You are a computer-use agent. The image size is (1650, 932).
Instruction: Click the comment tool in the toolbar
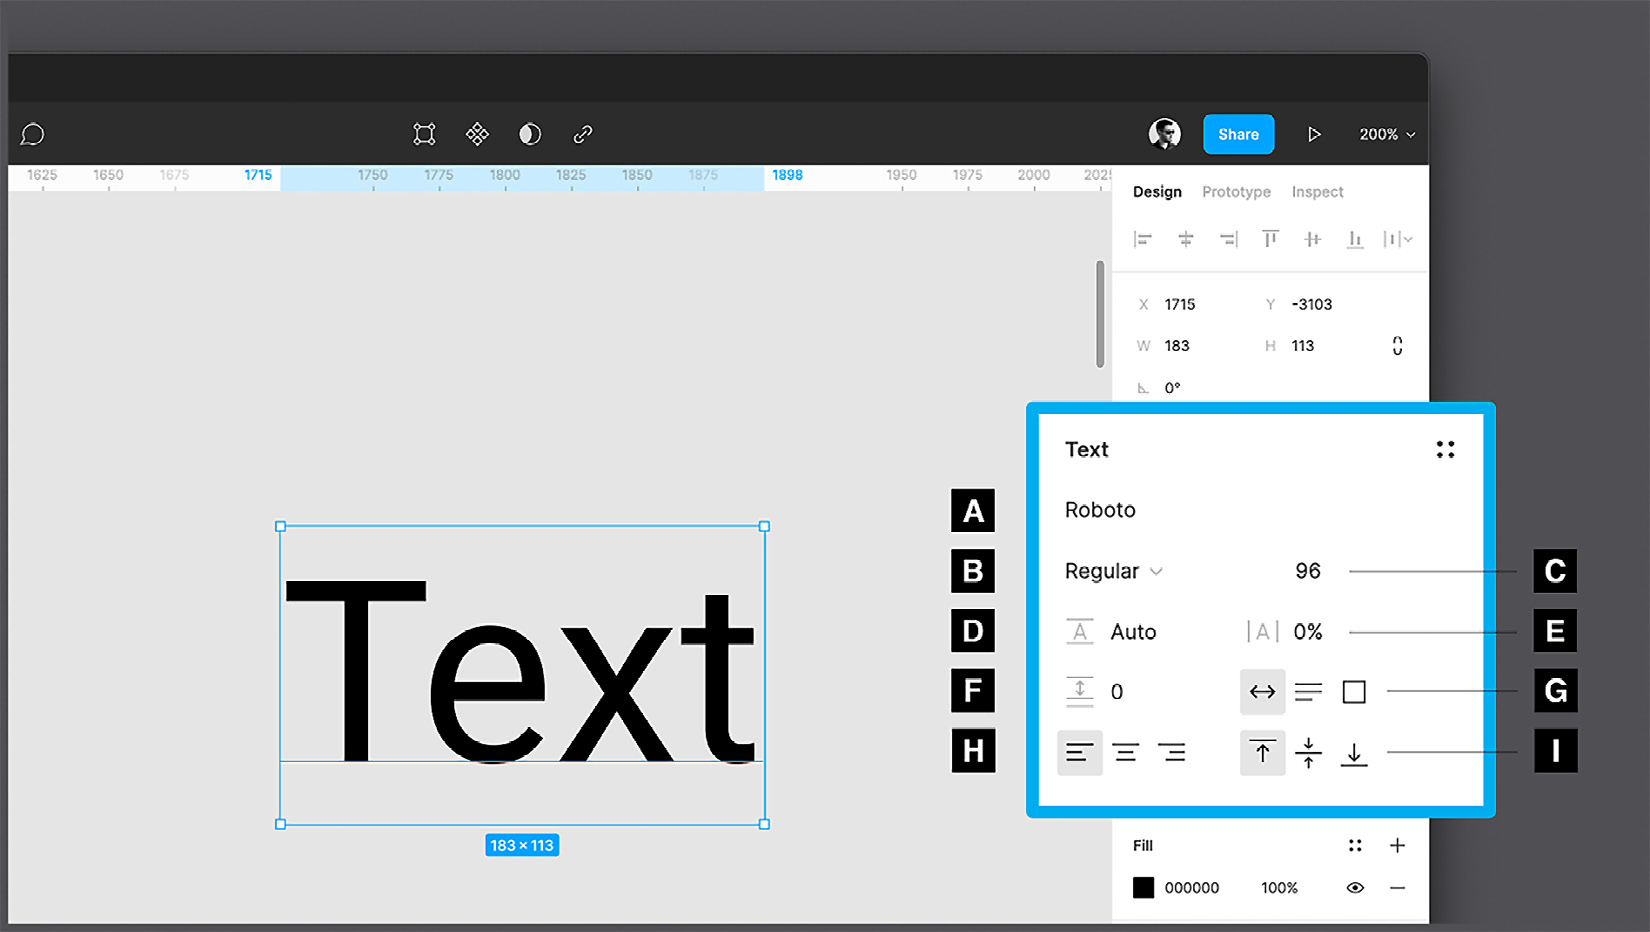[32, 134]
